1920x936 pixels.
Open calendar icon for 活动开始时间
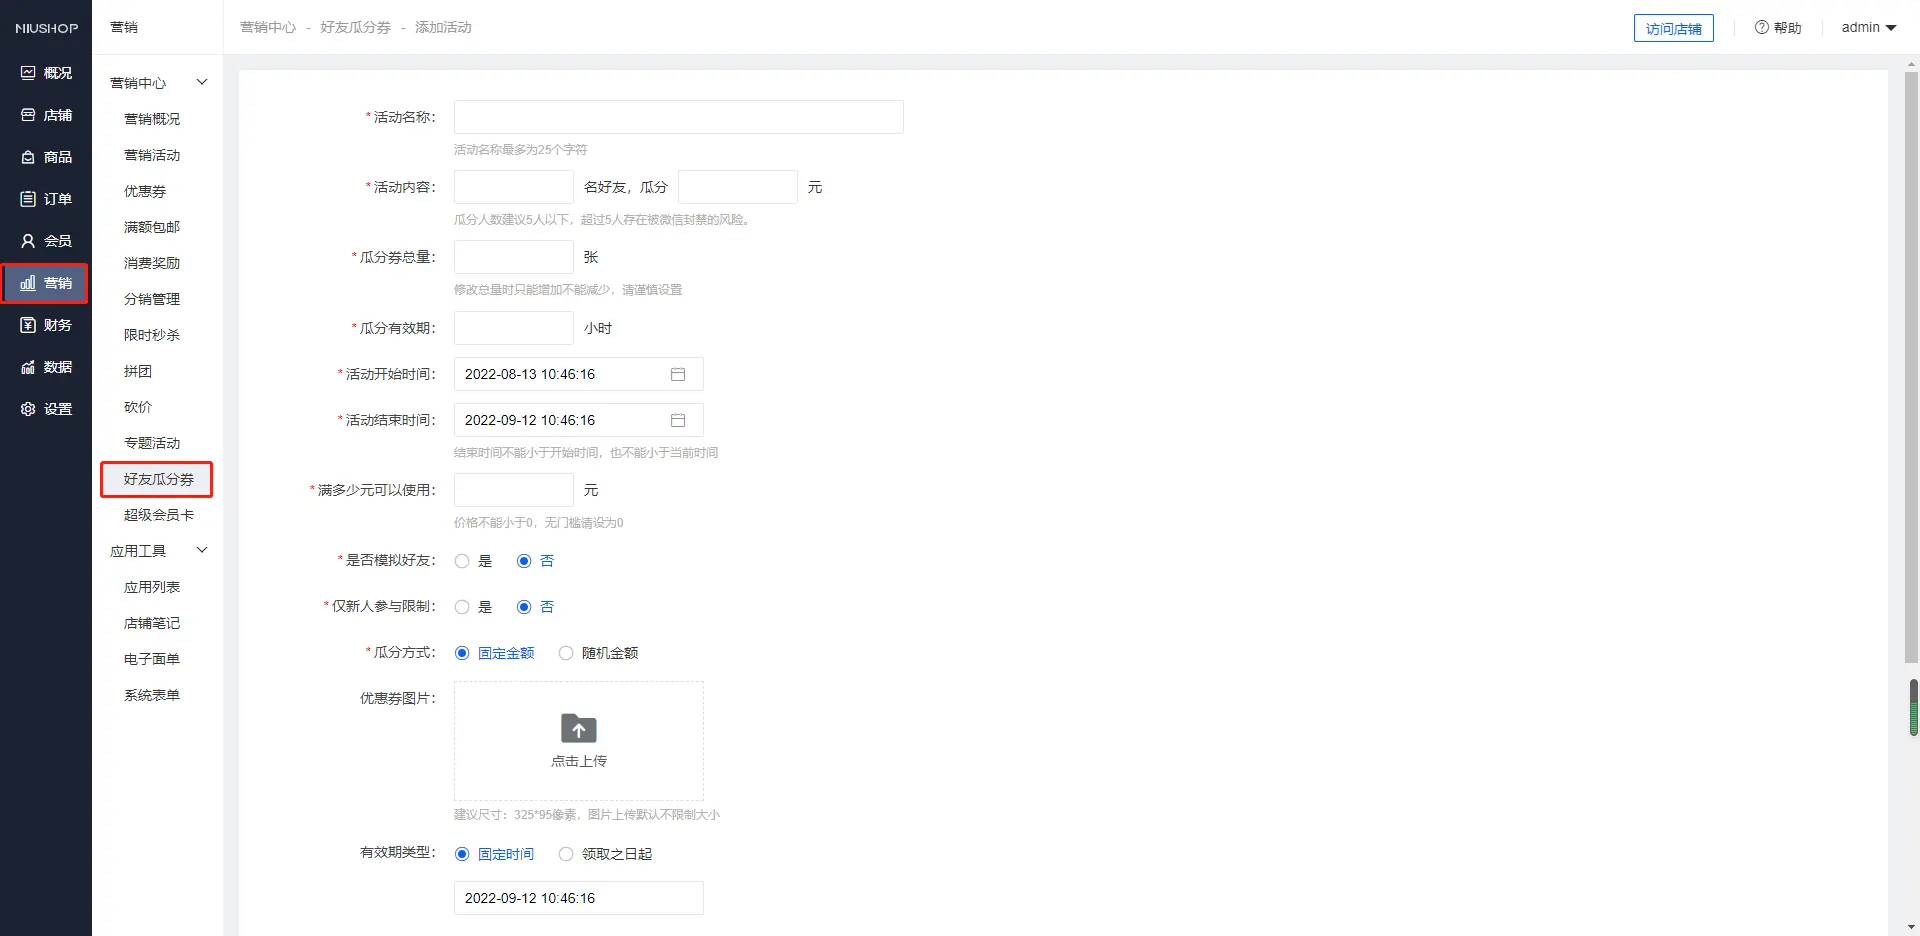[677, 374]
